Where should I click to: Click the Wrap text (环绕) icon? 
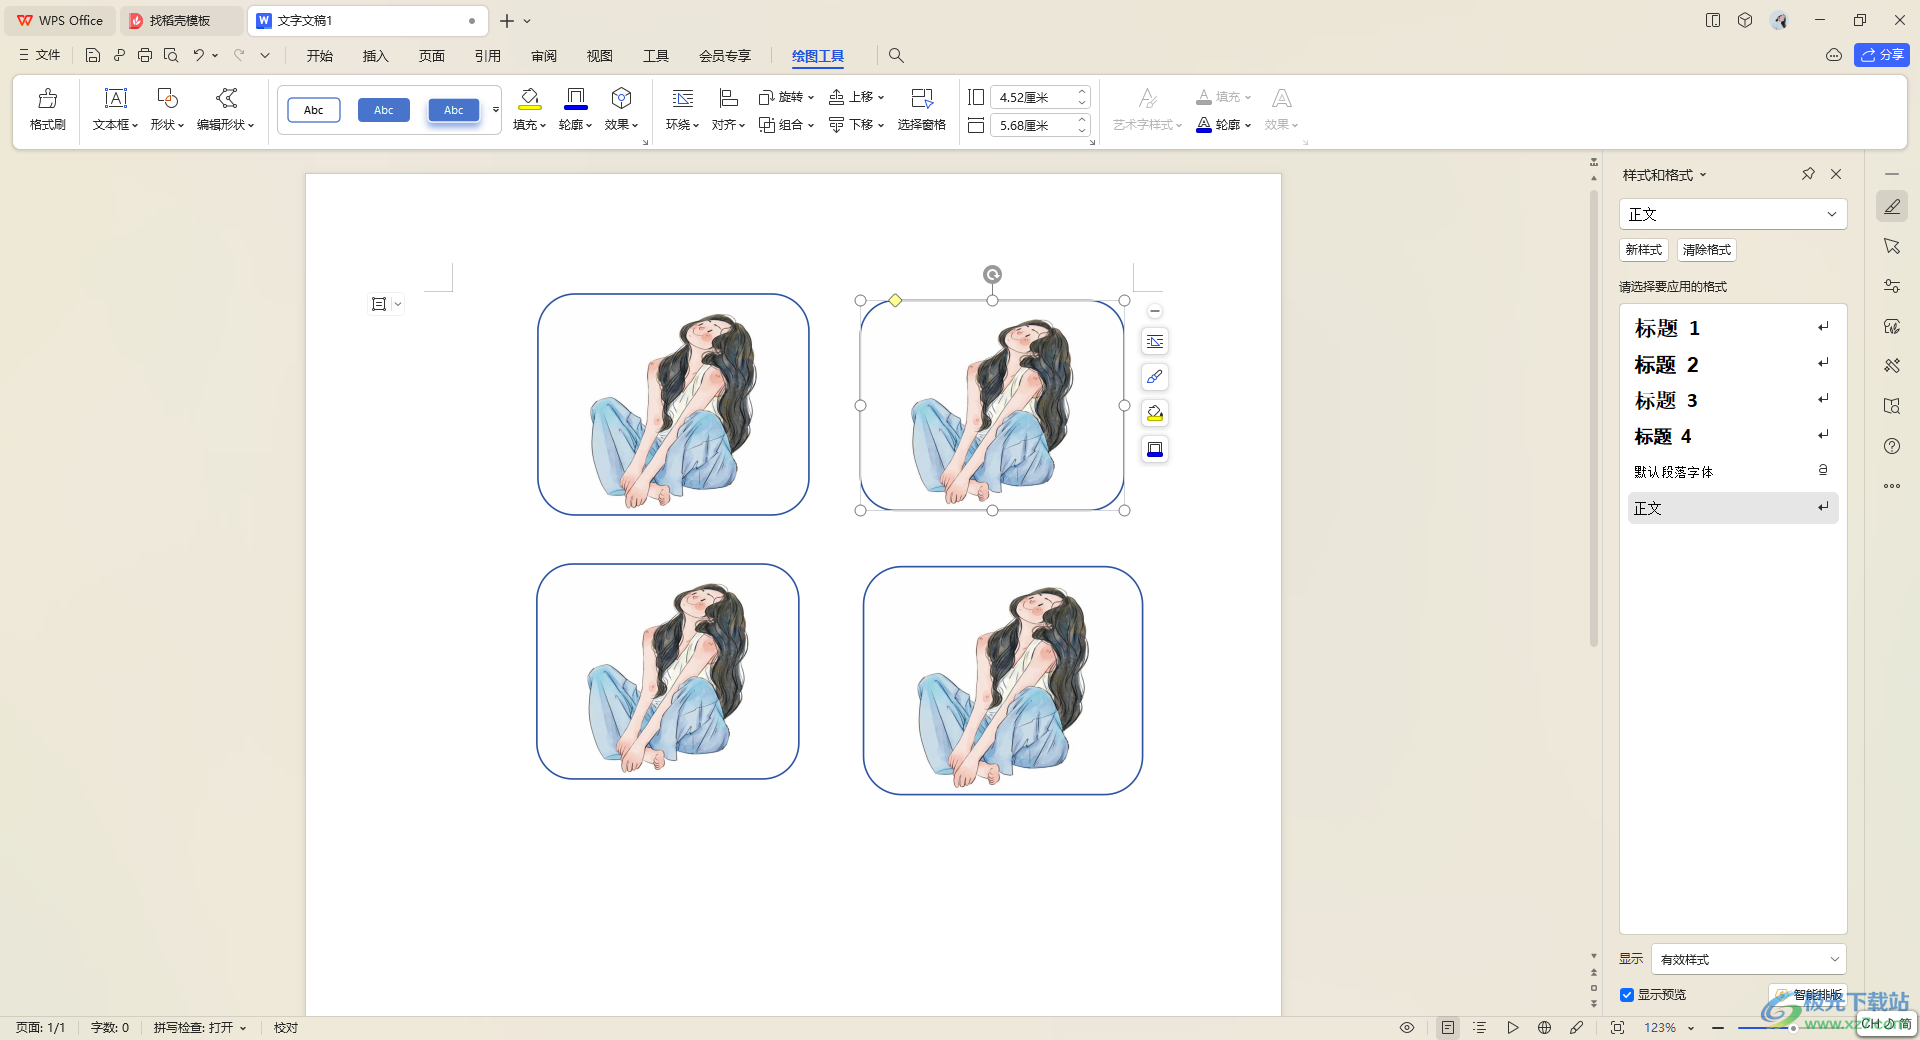[x=682, y=98]
